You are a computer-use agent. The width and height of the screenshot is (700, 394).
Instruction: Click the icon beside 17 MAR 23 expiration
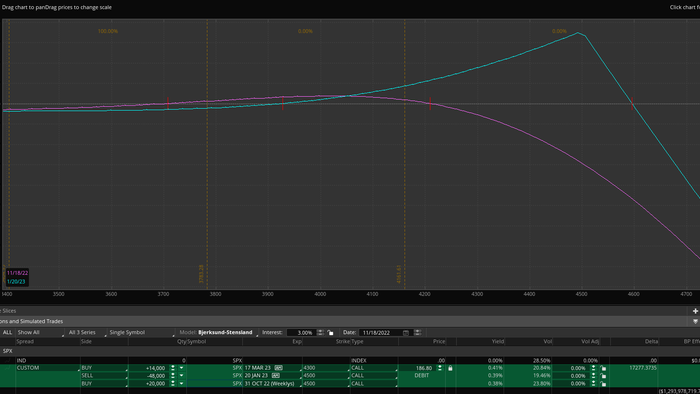tap(278, 368)
